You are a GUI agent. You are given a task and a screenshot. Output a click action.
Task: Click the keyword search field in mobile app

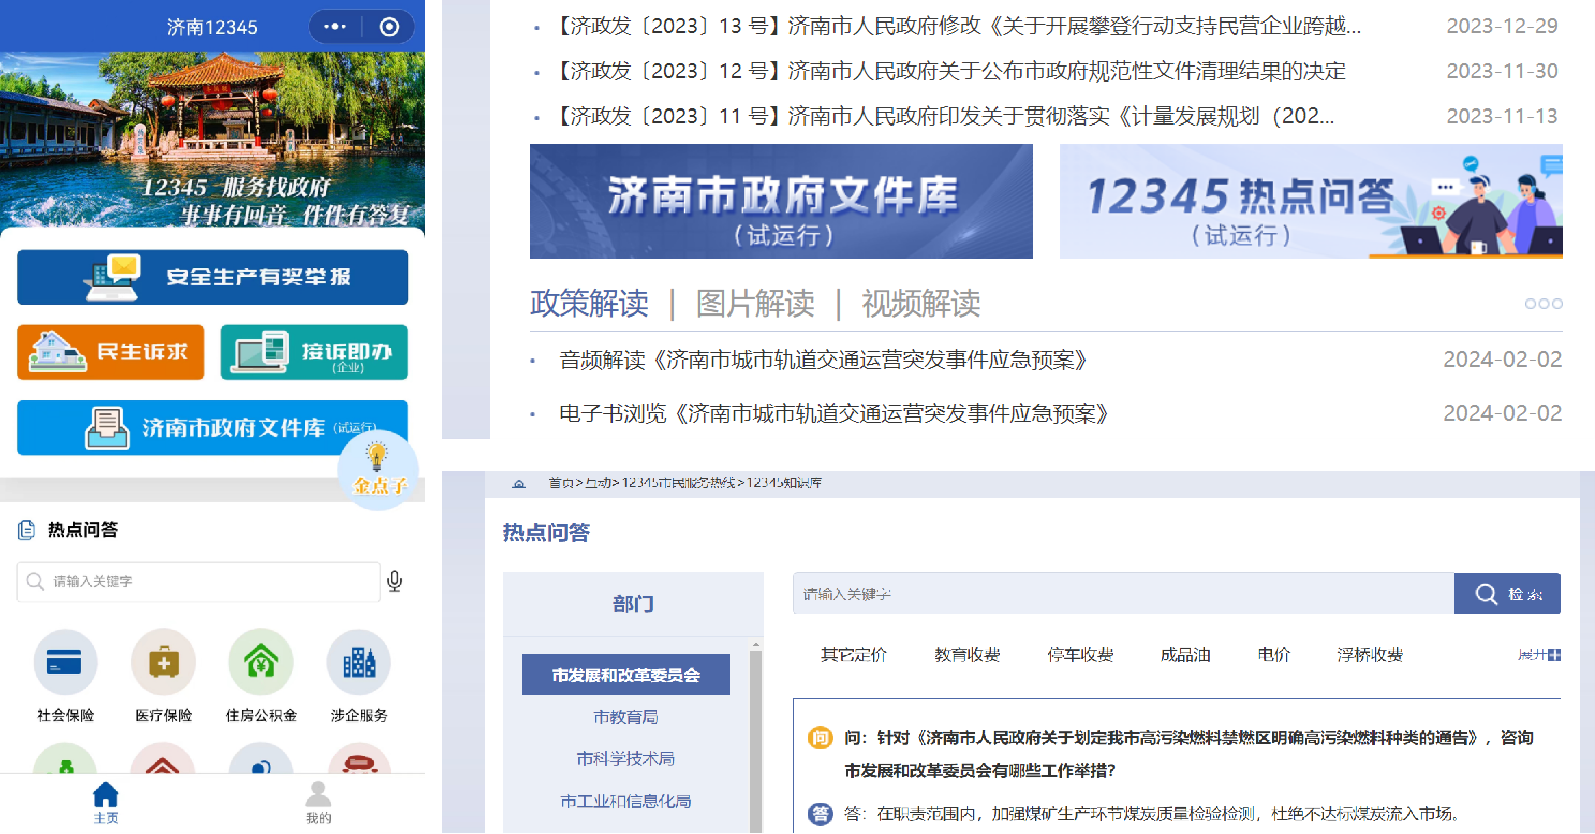pos(200,582)
